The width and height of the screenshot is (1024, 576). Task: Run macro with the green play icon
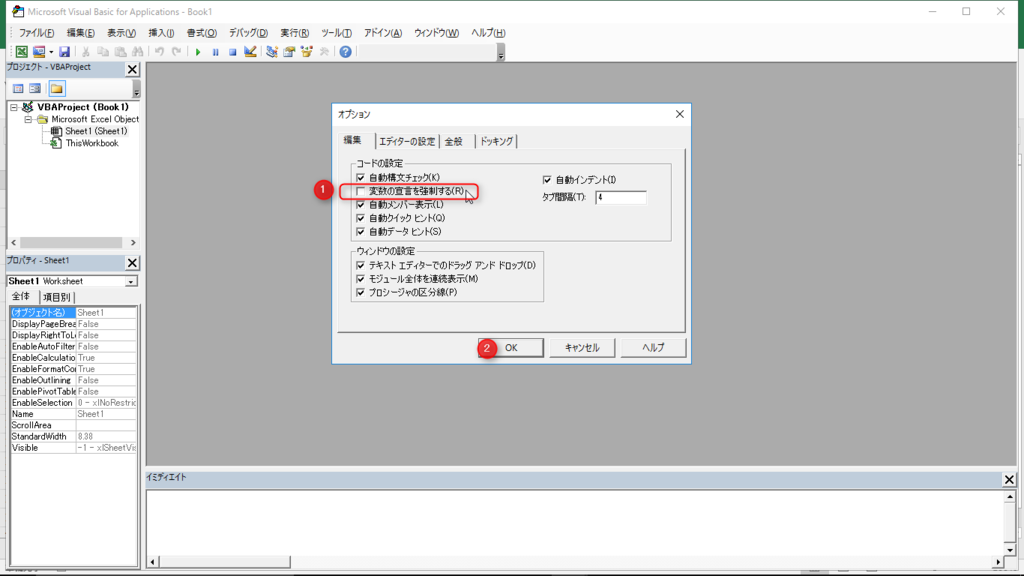[198, 52]
